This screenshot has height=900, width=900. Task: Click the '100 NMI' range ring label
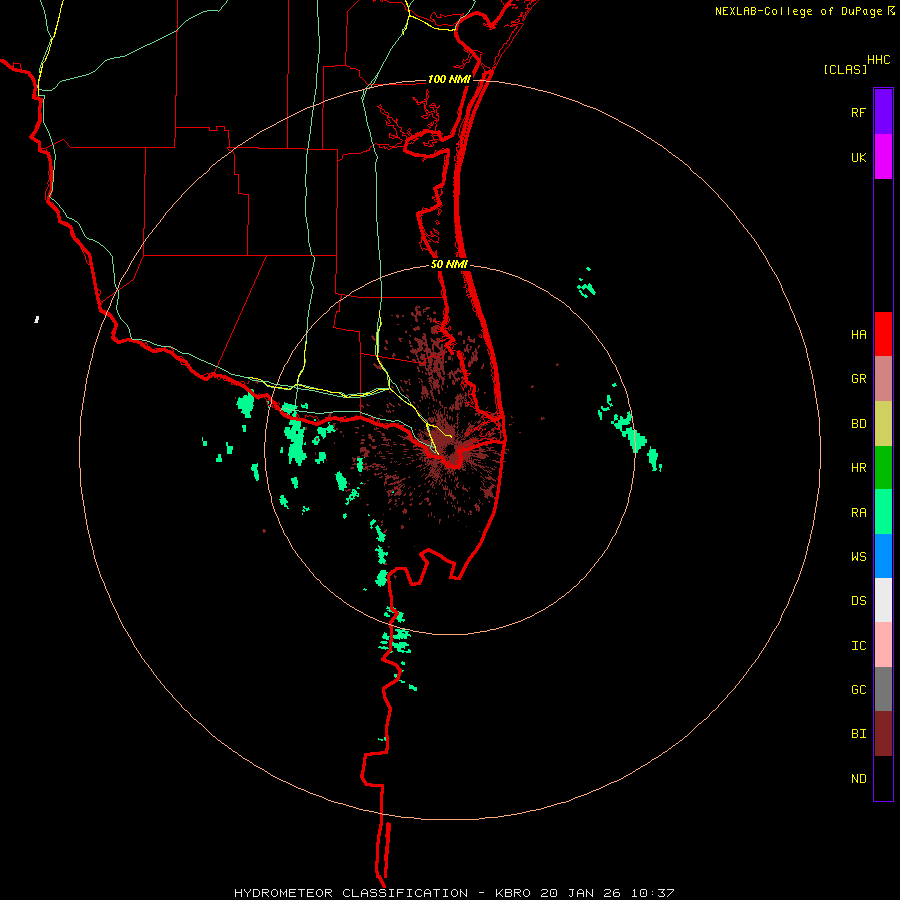[448, 79]
